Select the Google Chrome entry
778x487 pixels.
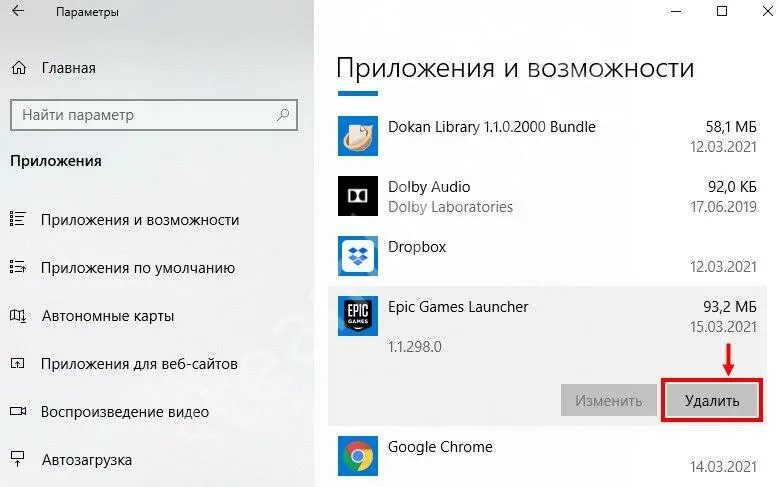tap(440, 447)
